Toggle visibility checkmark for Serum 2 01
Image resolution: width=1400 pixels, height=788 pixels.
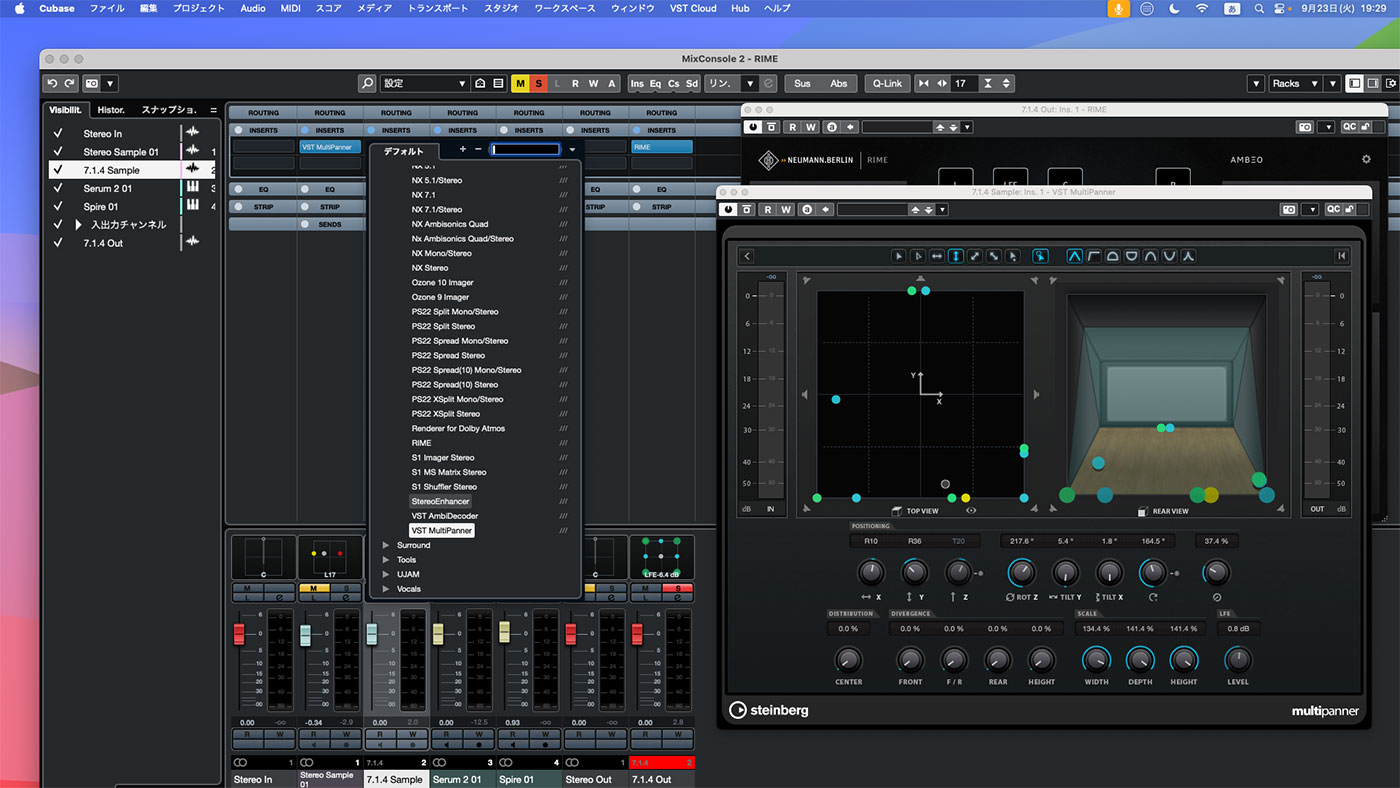coord(58,188)
